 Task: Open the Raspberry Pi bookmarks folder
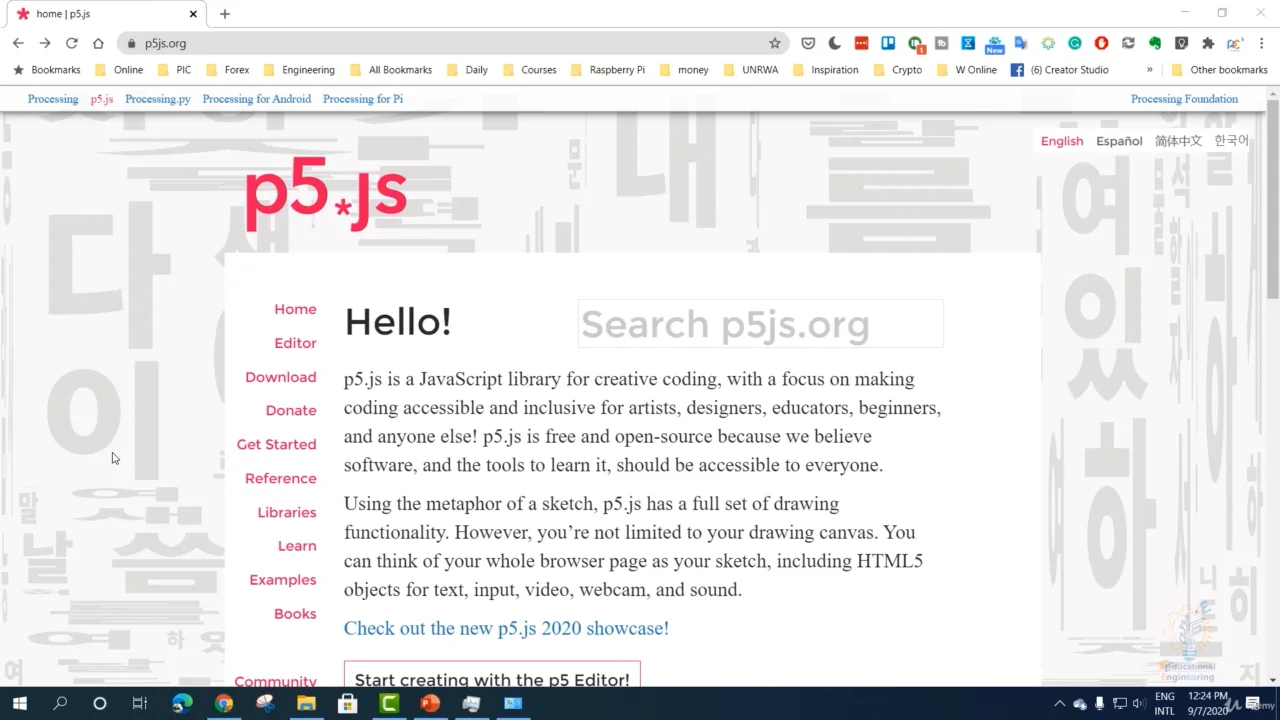608,70
